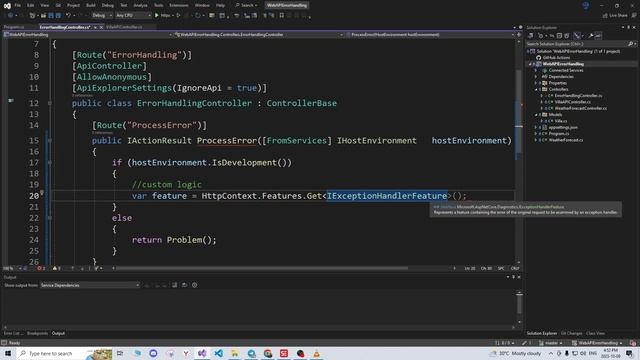Click the Properties wrench icon in Solution Explorer
Screen dimensions: 640x360
590,36
